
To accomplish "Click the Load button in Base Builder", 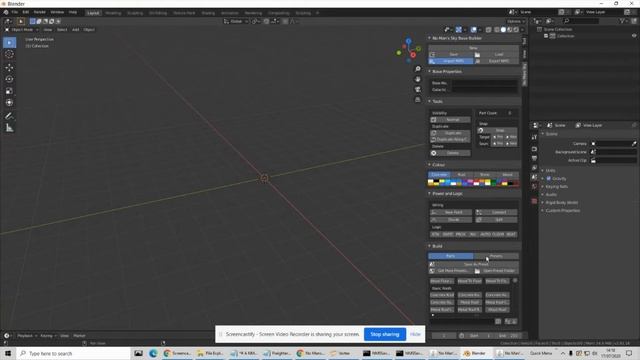I will (496, 54).
